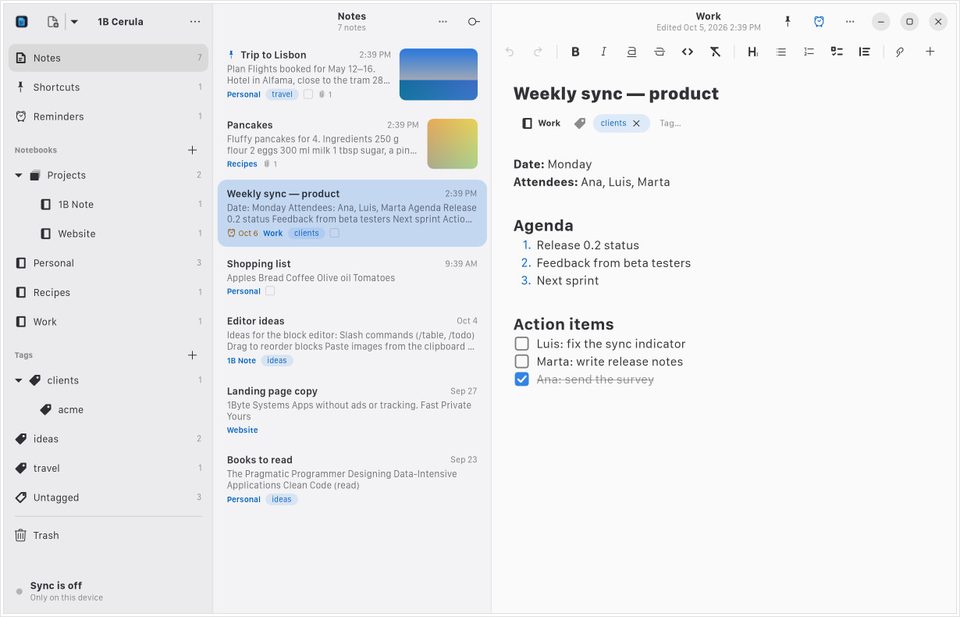Show Untagged notes
This screenshot has width=960, height=617.
pyautogui.click(x=108, y=498)
